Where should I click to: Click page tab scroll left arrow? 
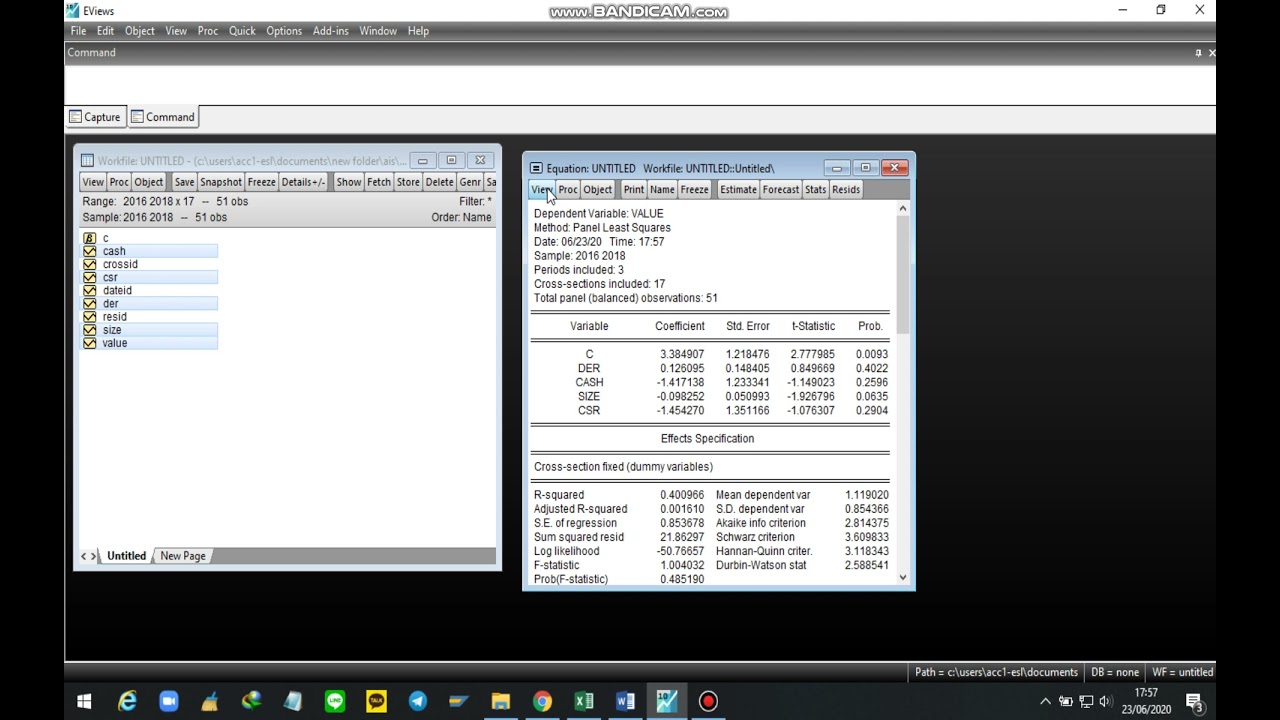point(84,556)
